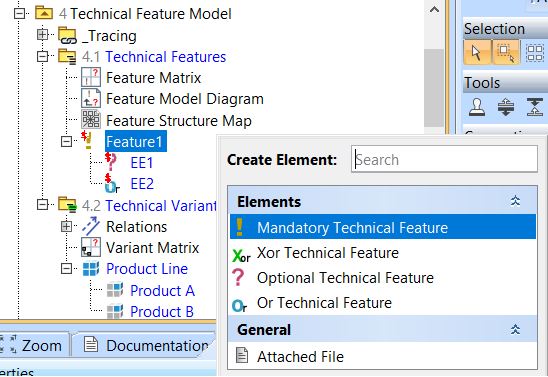Select Feature Structure Map in tree
This screenshot has height=377, width=548.
(x=179, y=121)
